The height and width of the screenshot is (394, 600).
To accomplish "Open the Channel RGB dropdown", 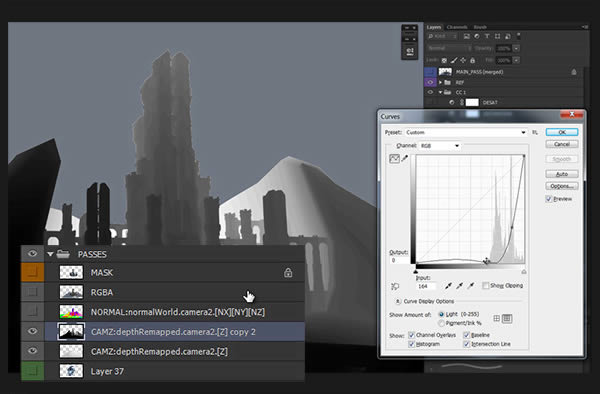I will point(440,146).
